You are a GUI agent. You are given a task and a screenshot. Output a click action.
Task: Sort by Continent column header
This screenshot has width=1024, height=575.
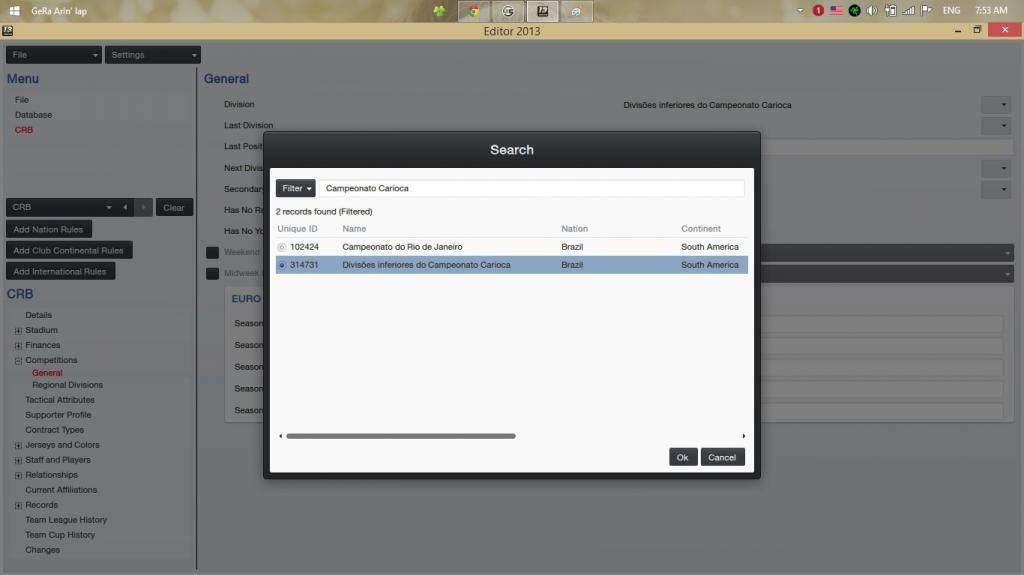701,229
